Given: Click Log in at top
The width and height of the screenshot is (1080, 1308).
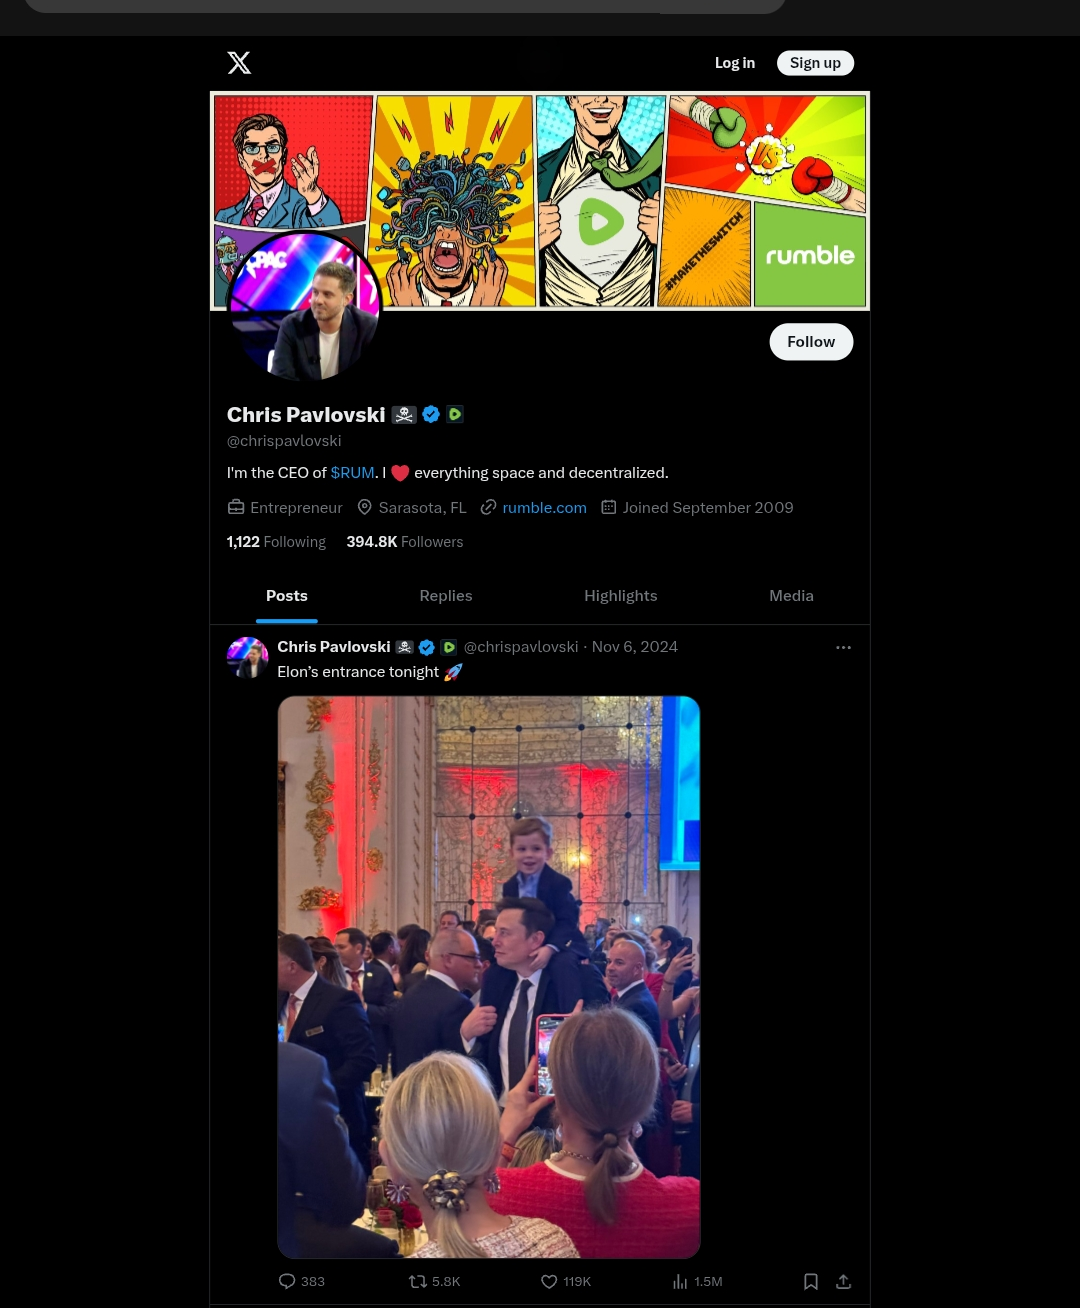Looking at the screenshot, I should (735, 63).
